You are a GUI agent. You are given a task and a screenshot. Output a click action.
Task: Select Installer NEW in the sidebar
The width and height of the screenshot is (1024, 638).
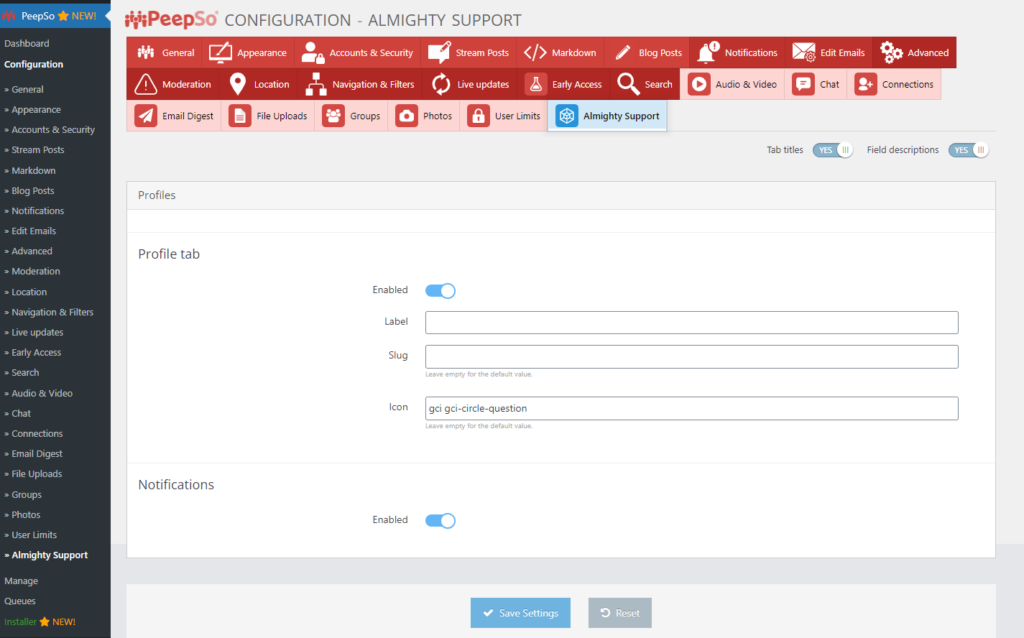tap(42, 621)
